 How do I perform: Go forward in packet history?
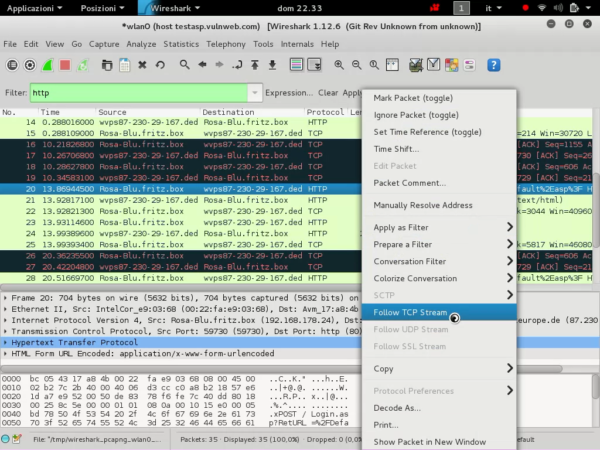[x=219, y=65]
